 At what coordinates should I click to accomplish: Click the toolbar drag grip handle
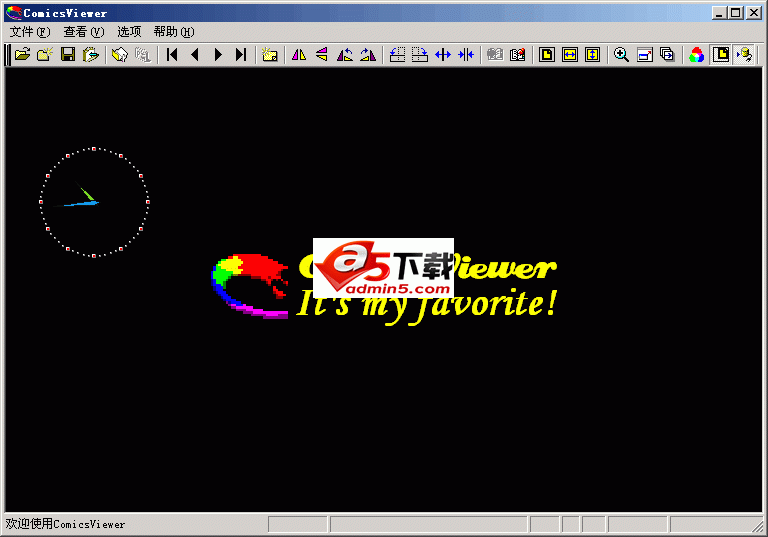[7, 54]
